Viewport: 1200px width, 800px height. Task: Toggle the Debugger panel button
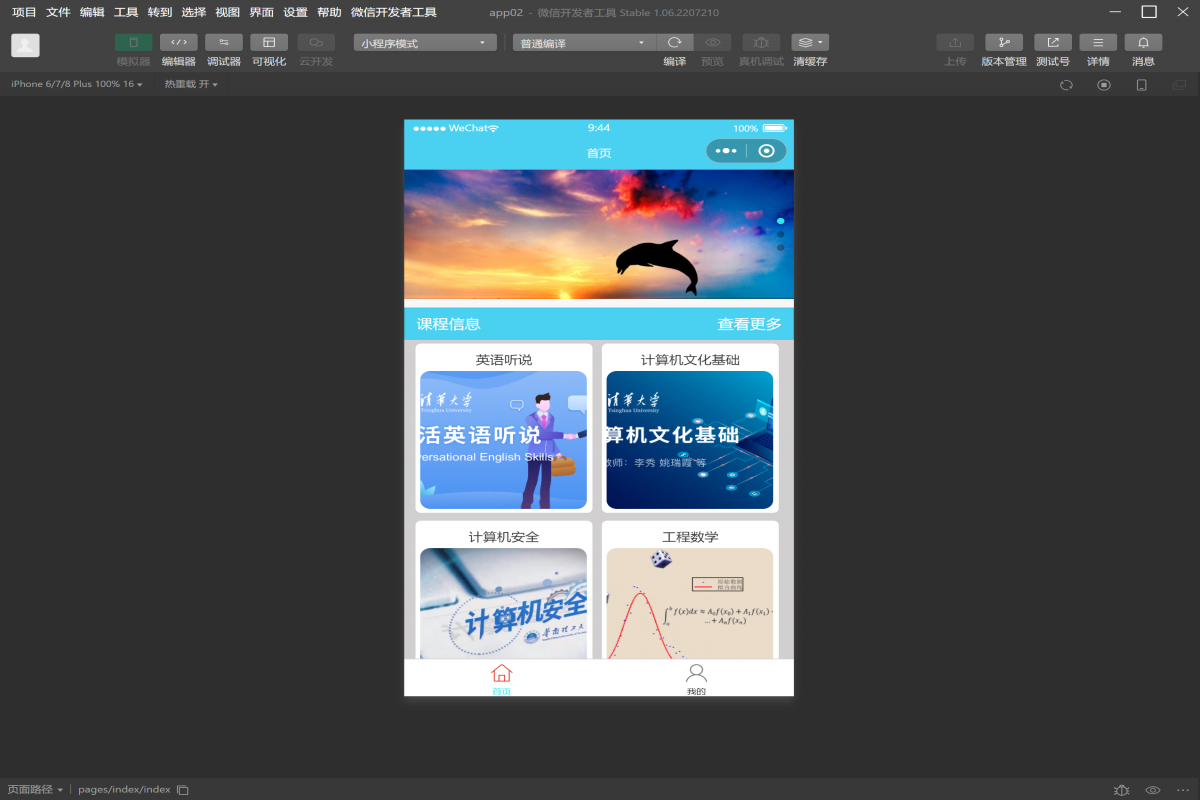223,43
